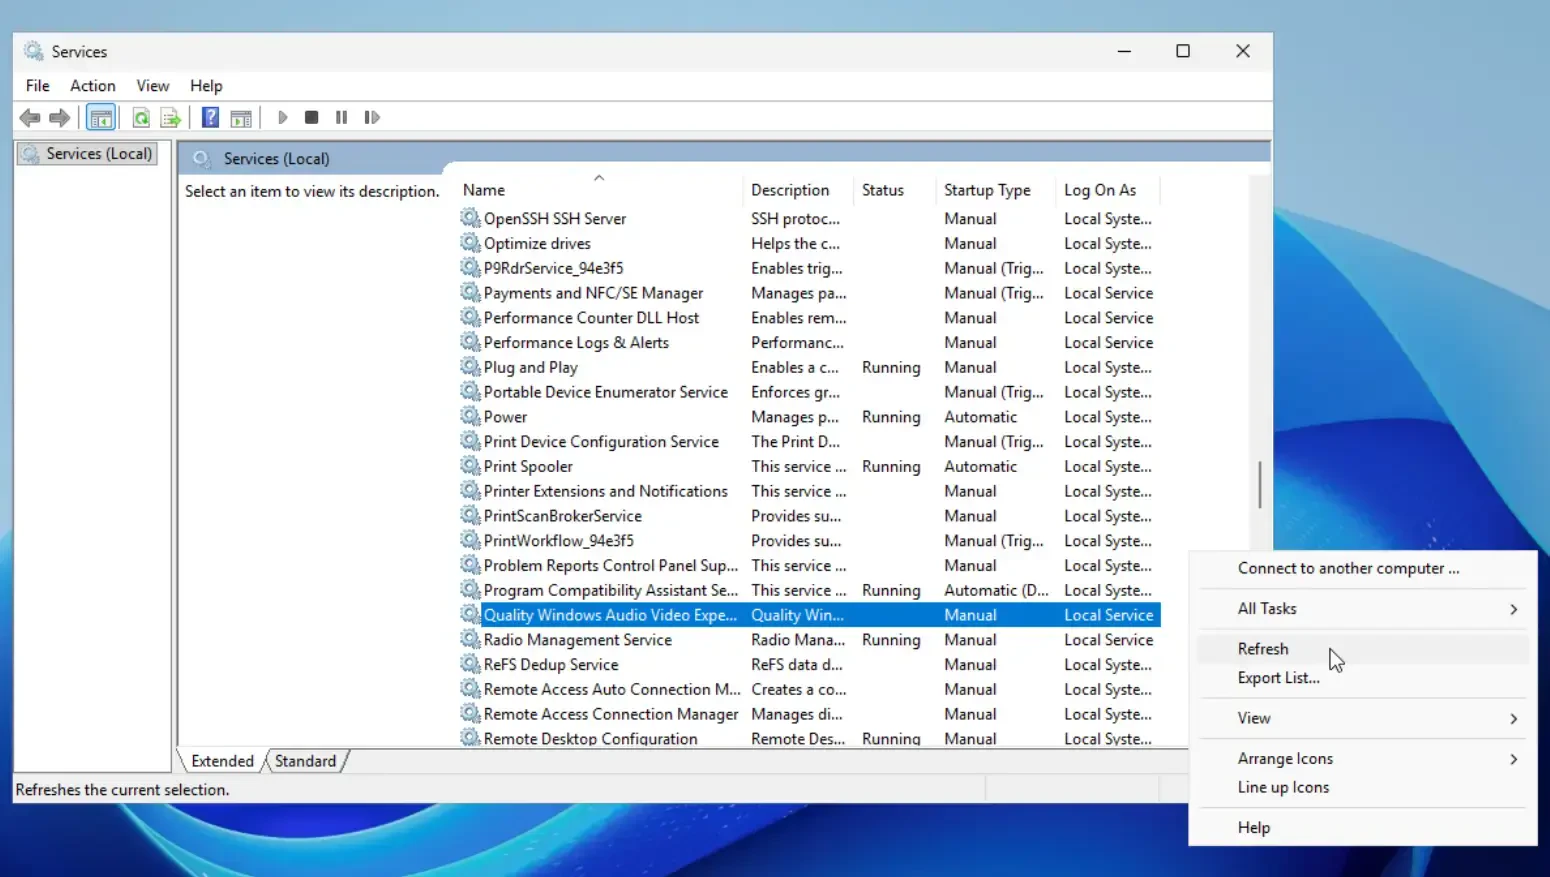Switch to the Standard tab
The width and height of the screenshot is (1550, 877).
click(x=305, y=761)
